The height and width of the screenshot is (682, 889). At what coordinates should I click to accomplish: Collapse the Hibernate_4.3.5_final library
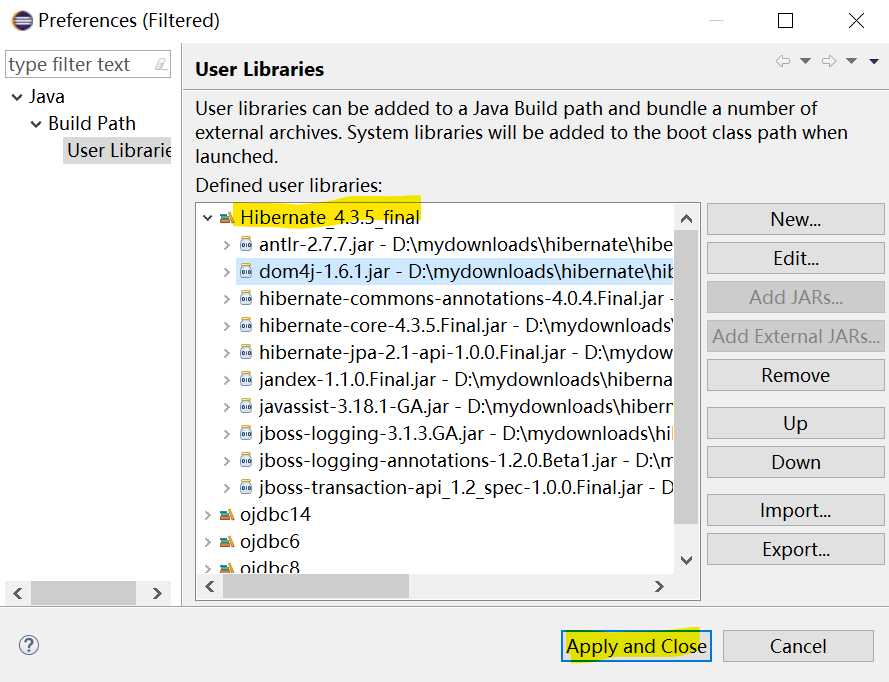(x=208, y=218)
